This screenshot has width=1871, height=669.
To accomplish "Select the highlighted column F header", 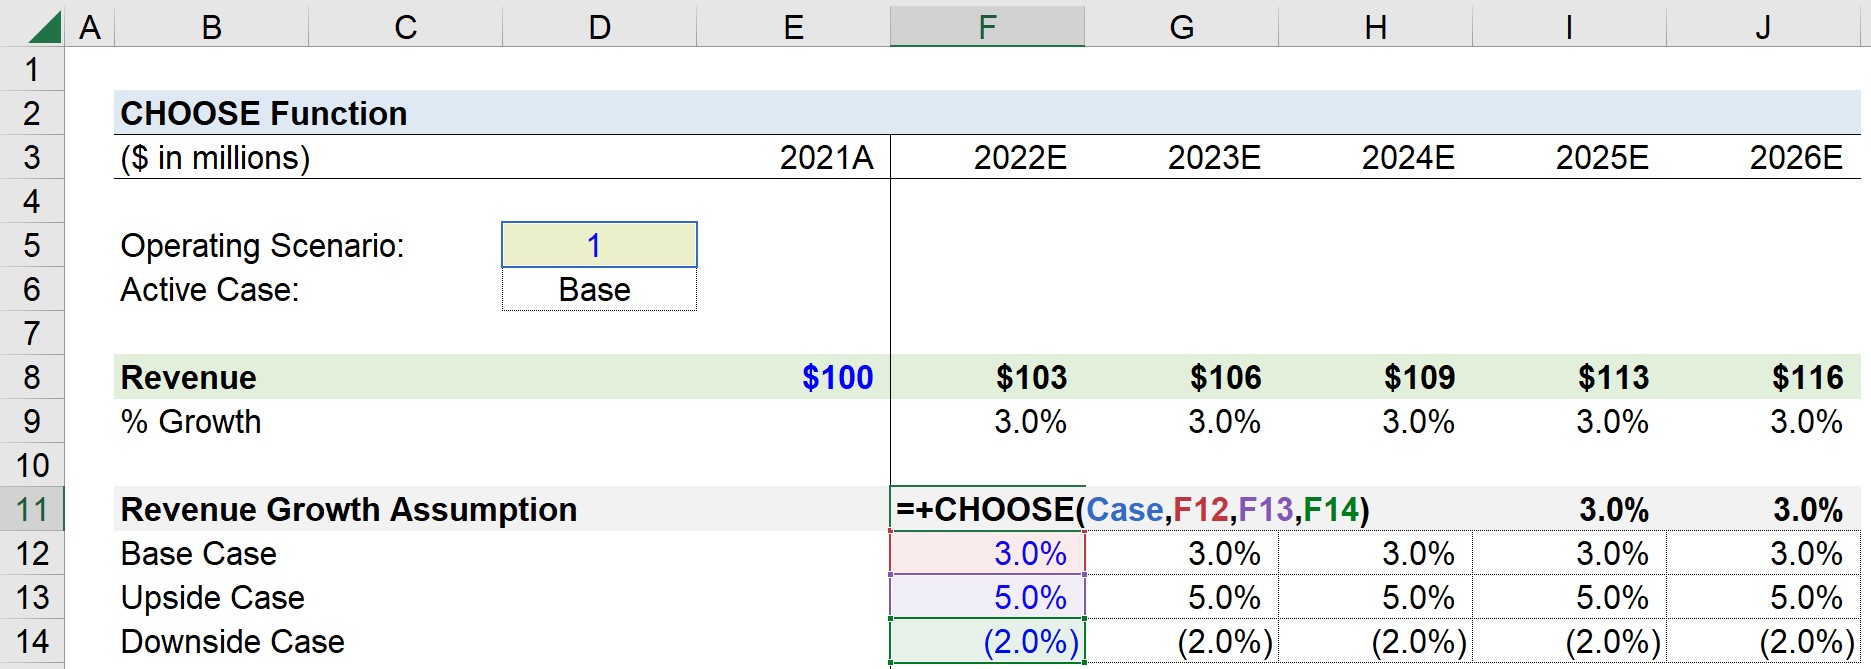I will pyautogui.click(x=987, y=27).
